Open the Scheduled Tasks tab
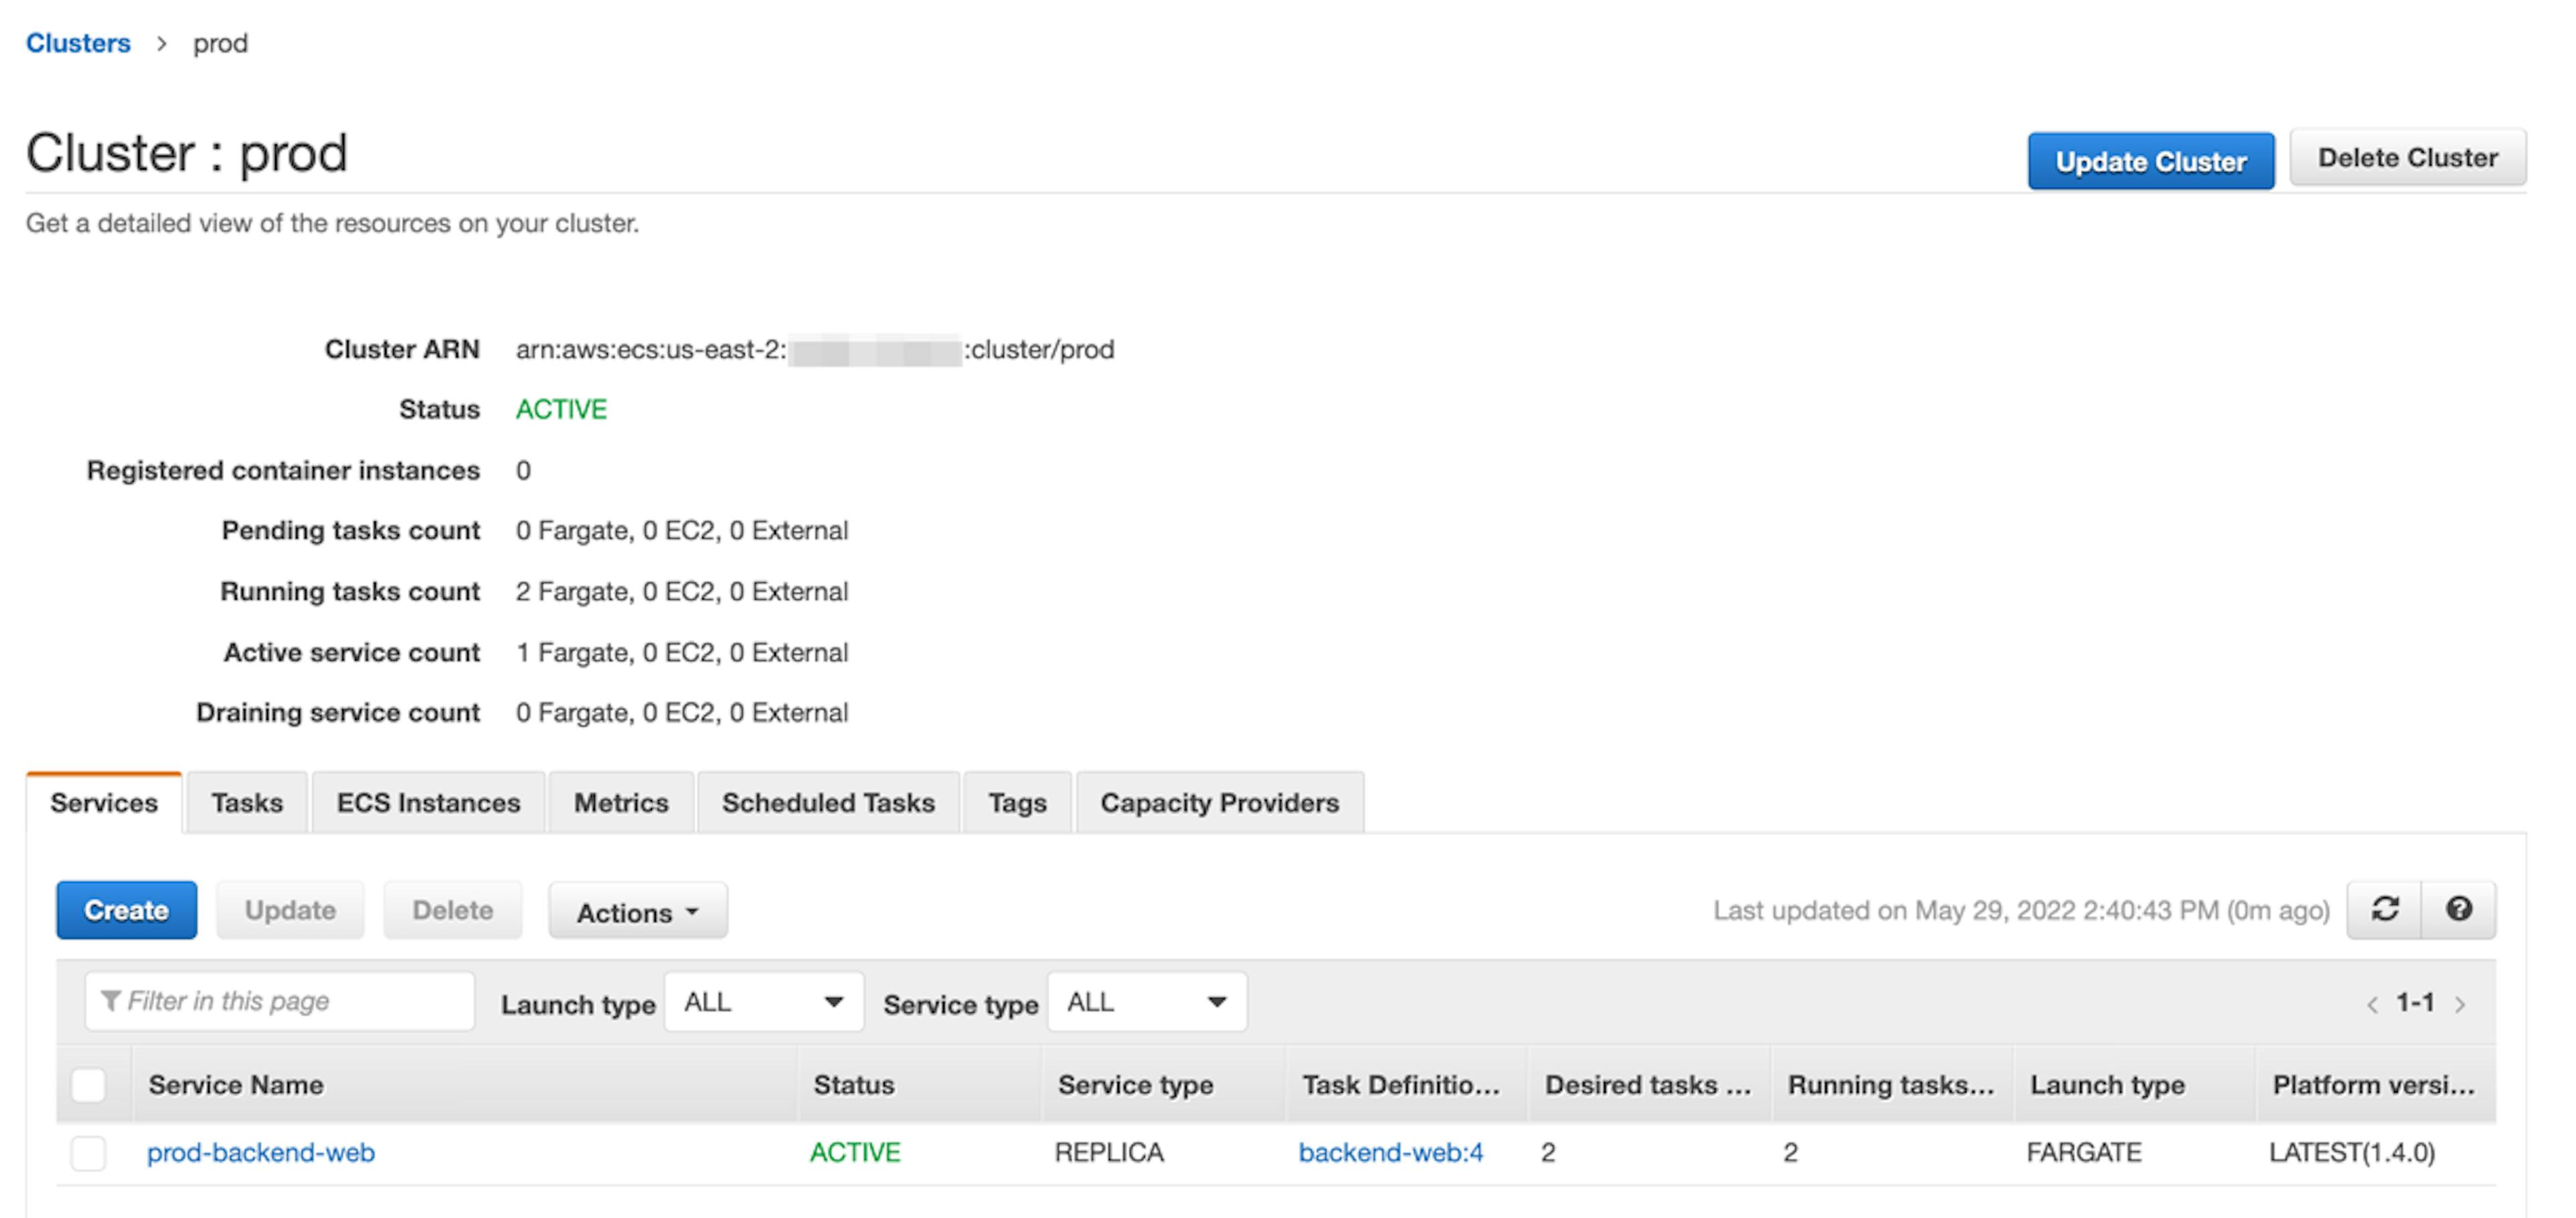The width and height of the screenshot is (2576, 1218). pos(828,802)
